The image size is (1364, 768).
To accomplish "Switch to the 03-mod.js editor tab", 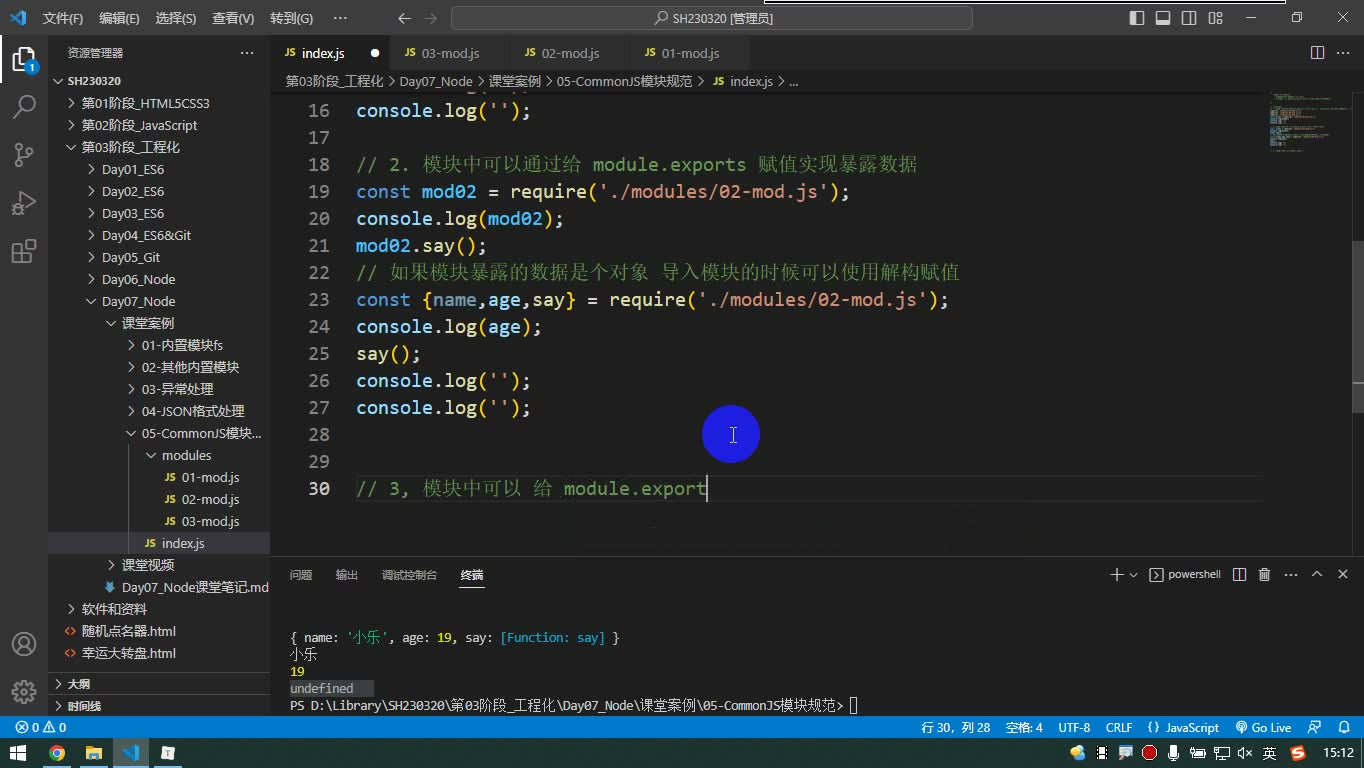I will click(449, 53).
